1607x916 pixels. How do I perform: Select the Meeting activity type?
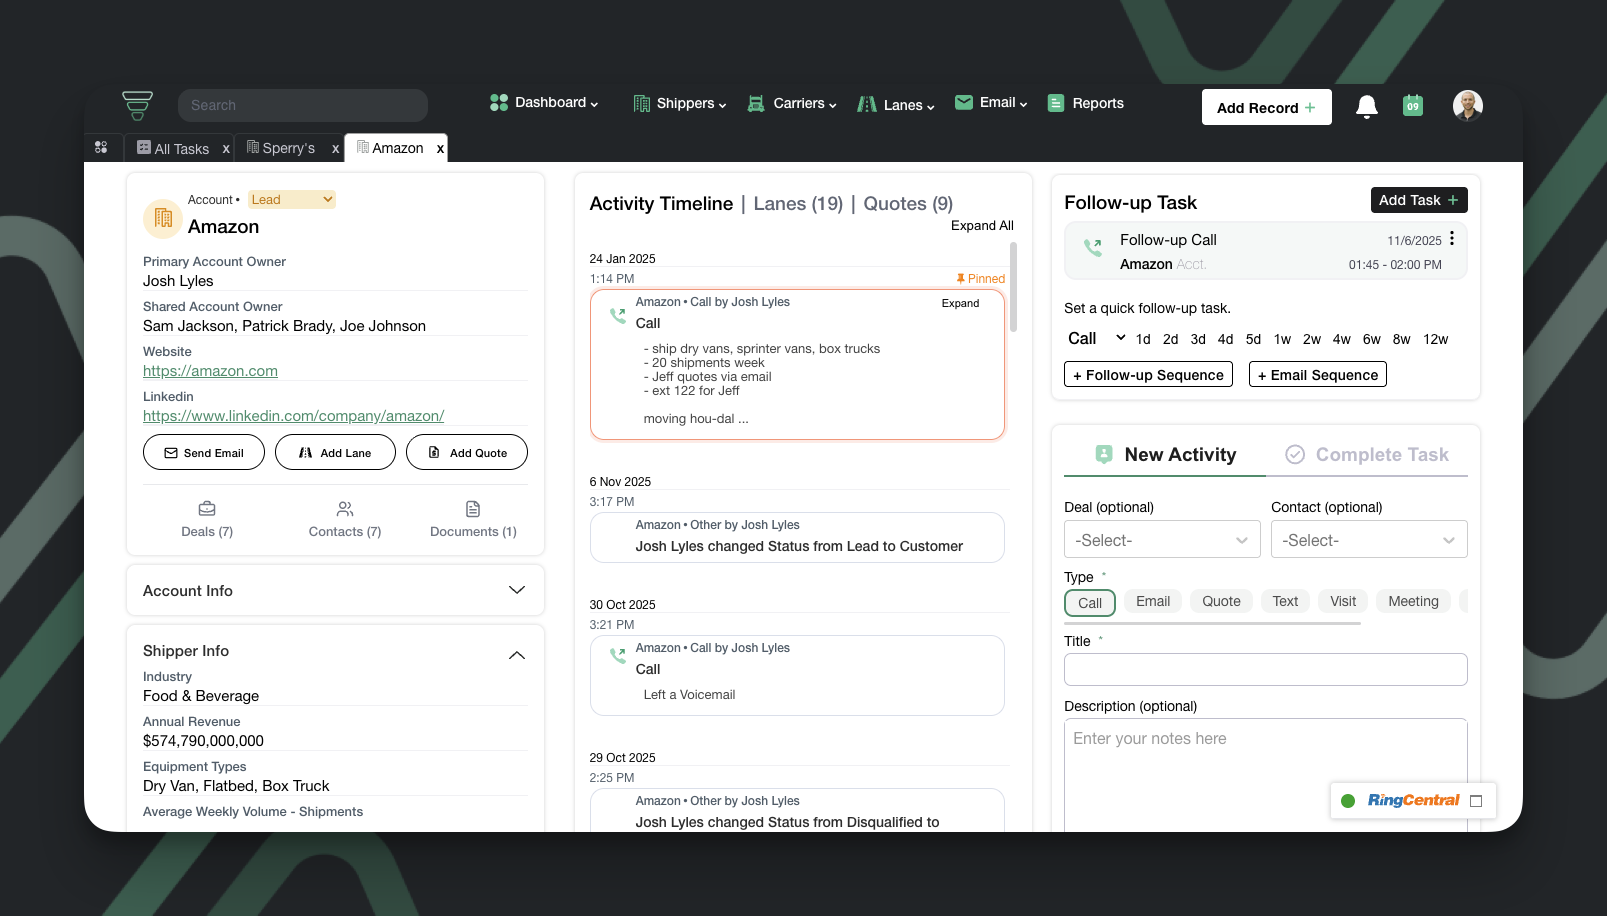(1413, 601)
